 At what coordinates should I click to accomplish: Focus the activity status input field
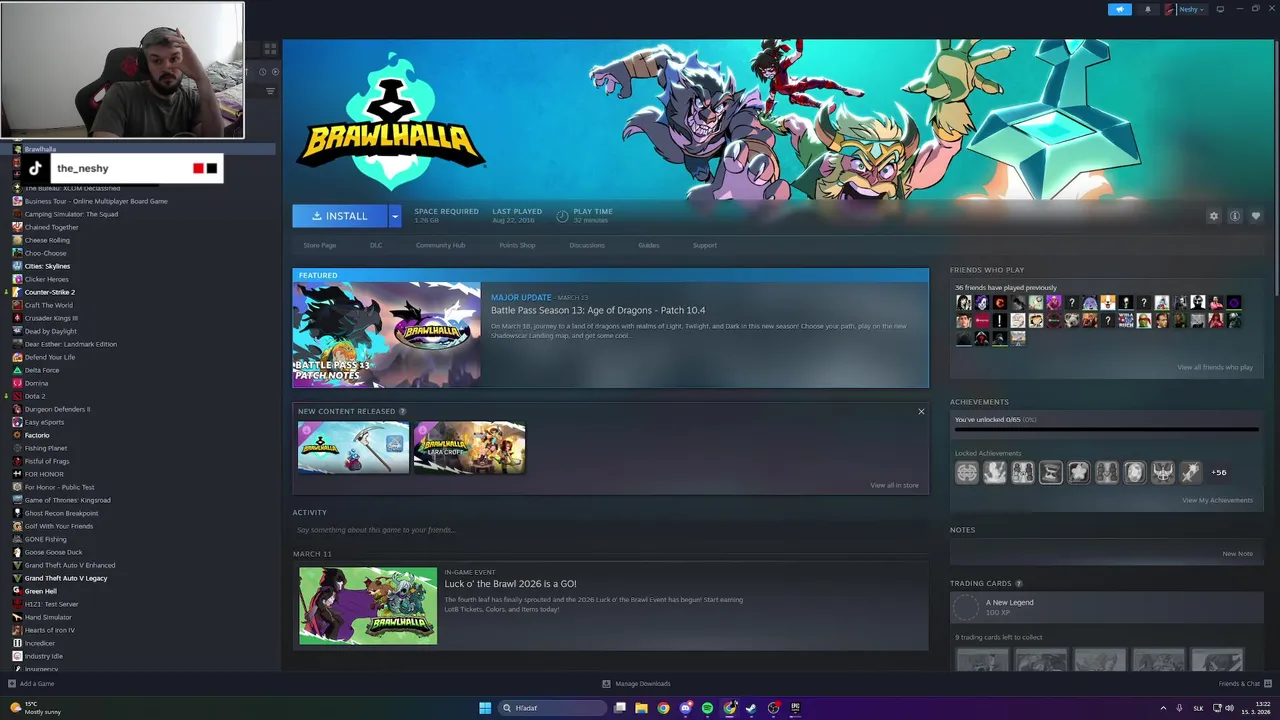[x=610, y=530]
